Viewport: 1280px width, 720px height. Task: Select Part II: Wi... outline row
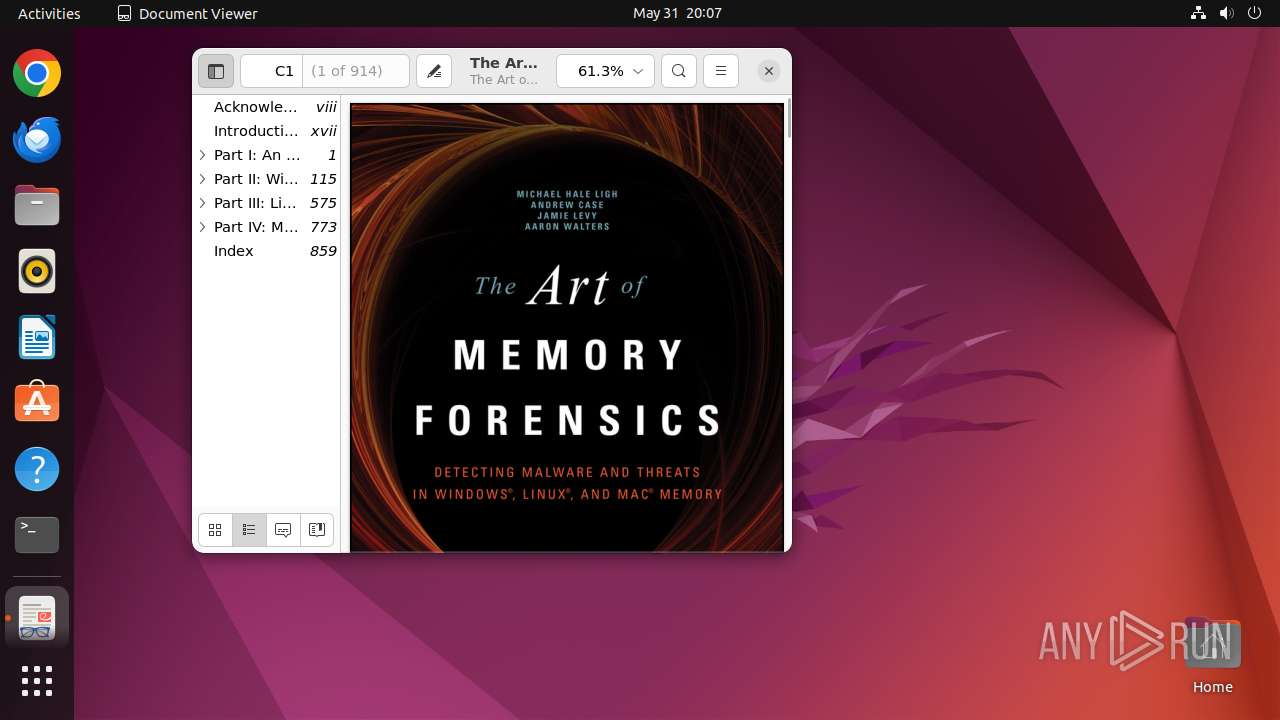click(x=267, y=179)
